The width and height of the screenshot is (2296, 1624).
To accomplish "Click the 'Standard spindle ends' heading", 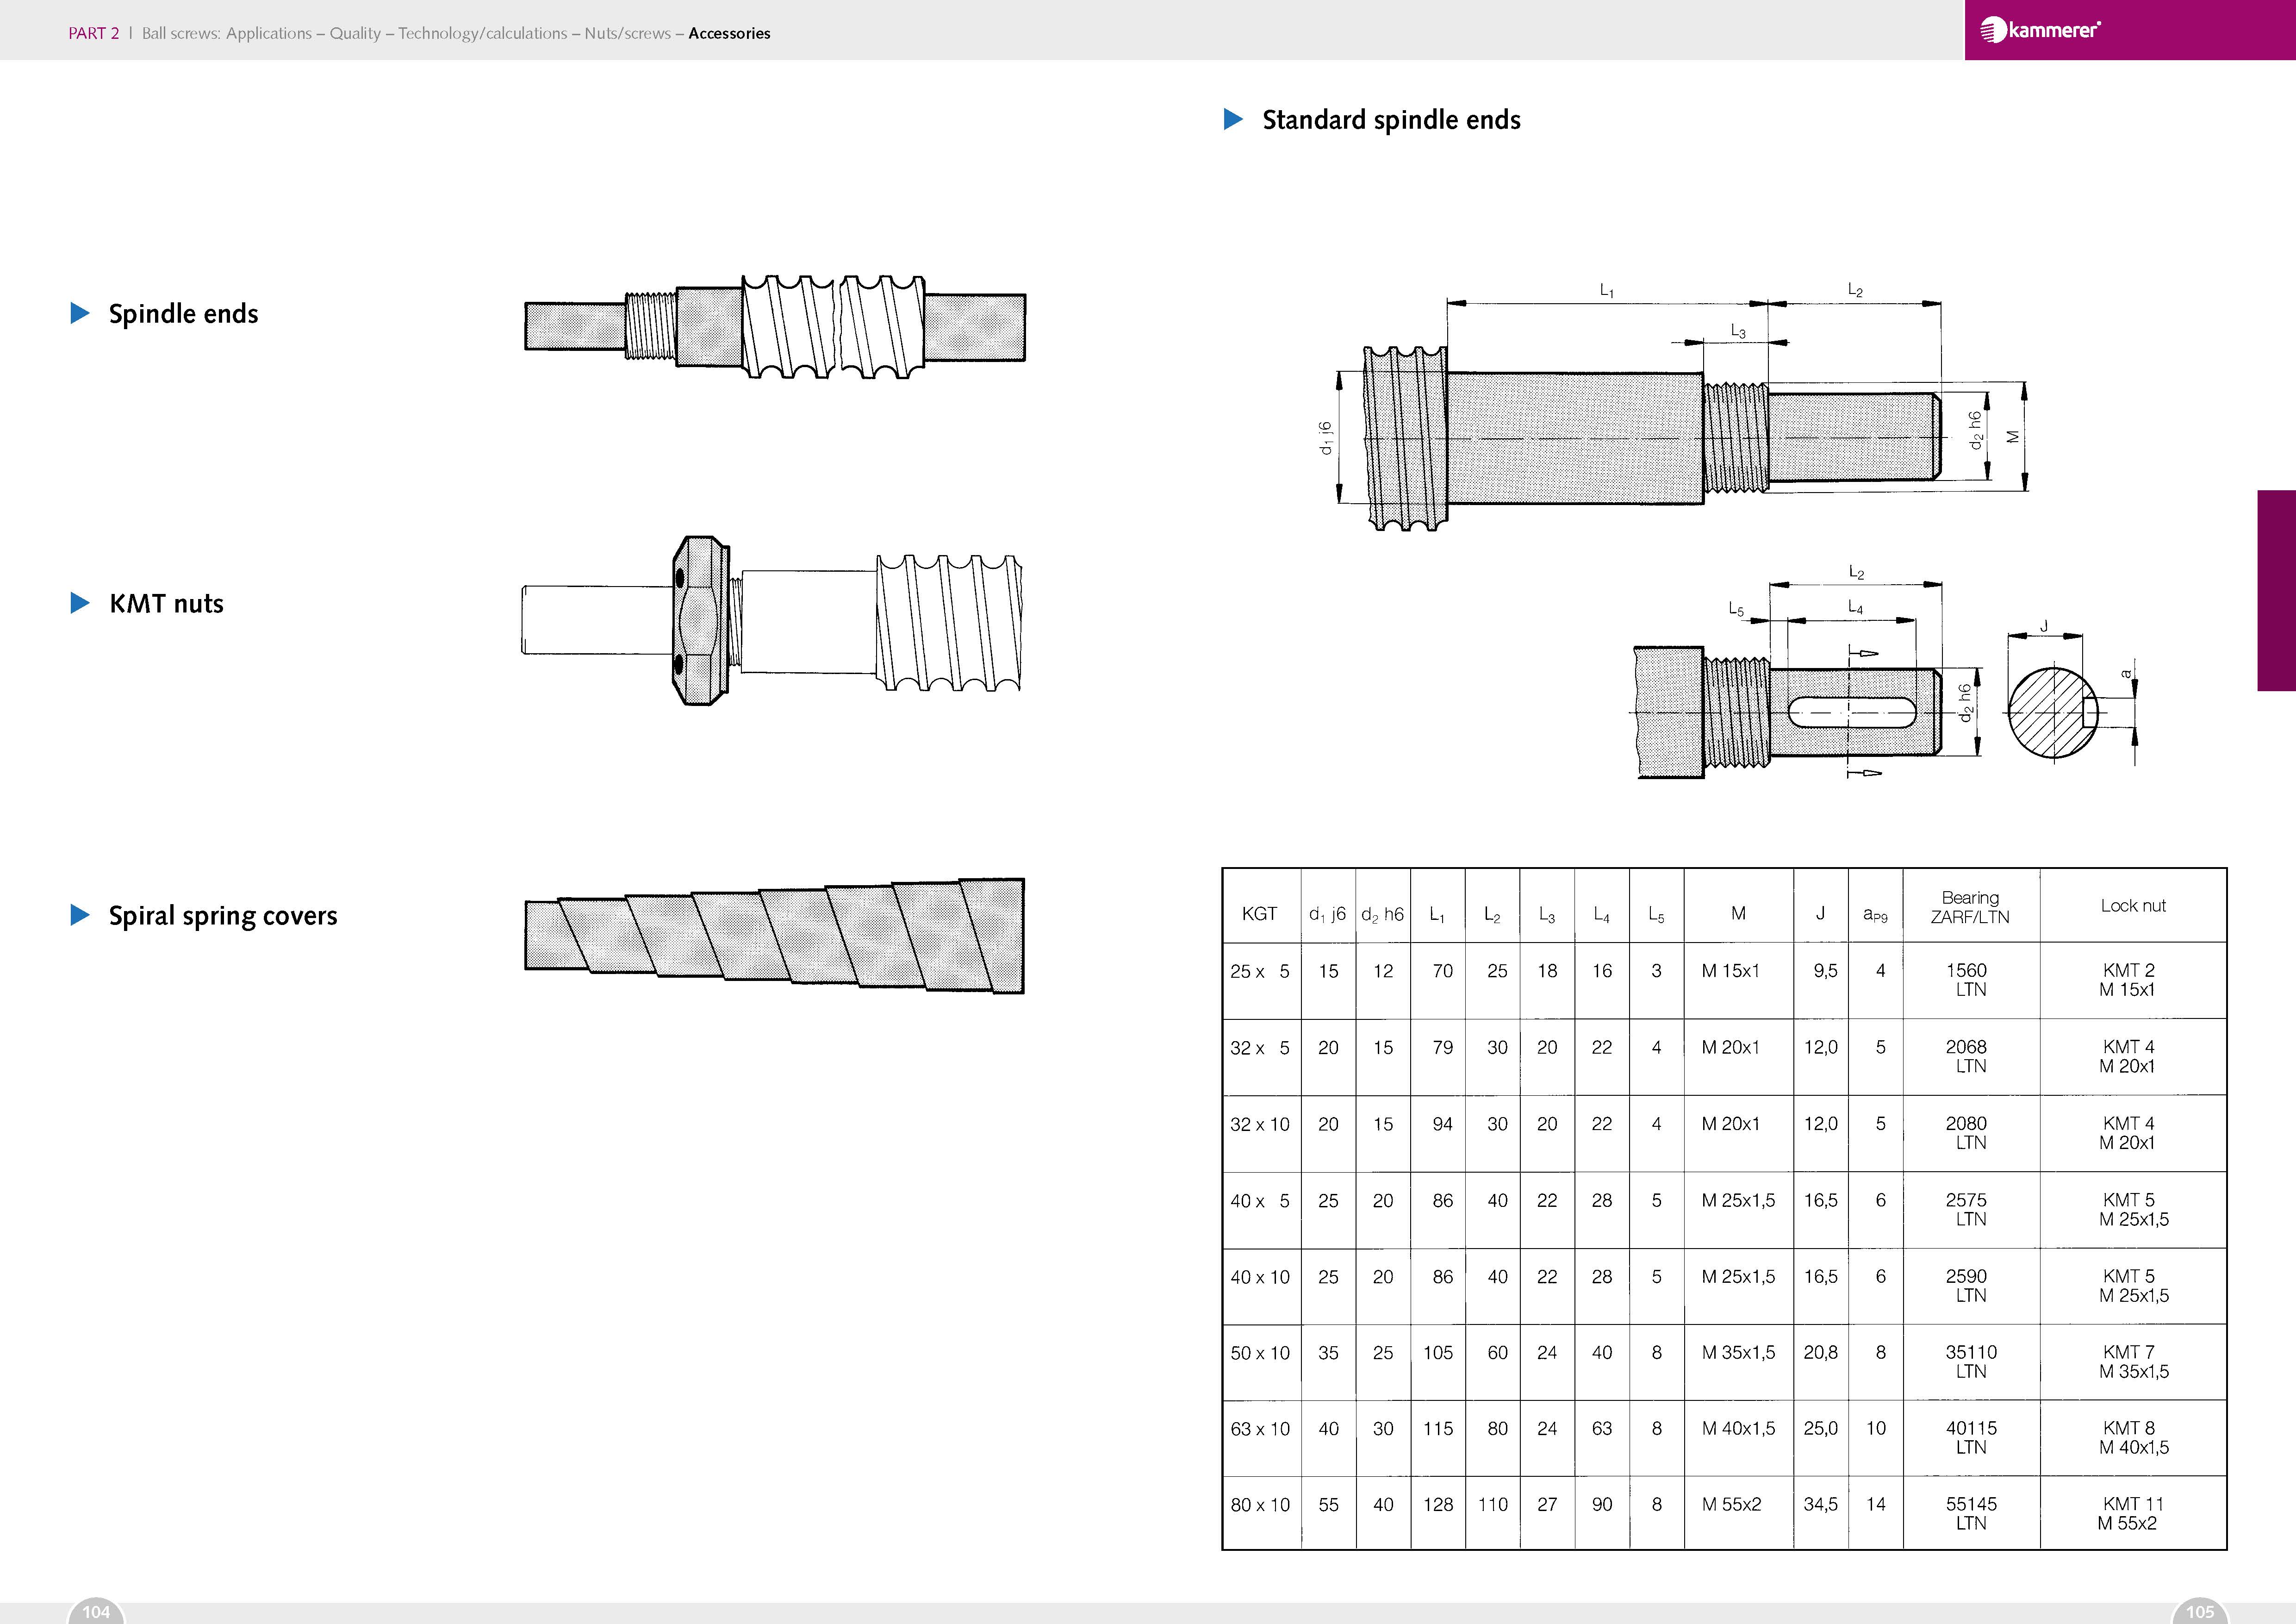I will (1391, 119).
